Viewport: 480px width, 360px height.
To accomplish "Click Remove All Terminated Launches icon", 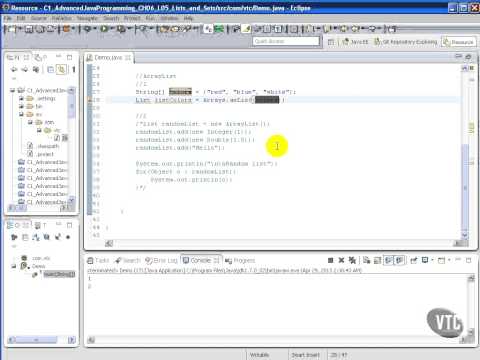I will coord(352,260).
